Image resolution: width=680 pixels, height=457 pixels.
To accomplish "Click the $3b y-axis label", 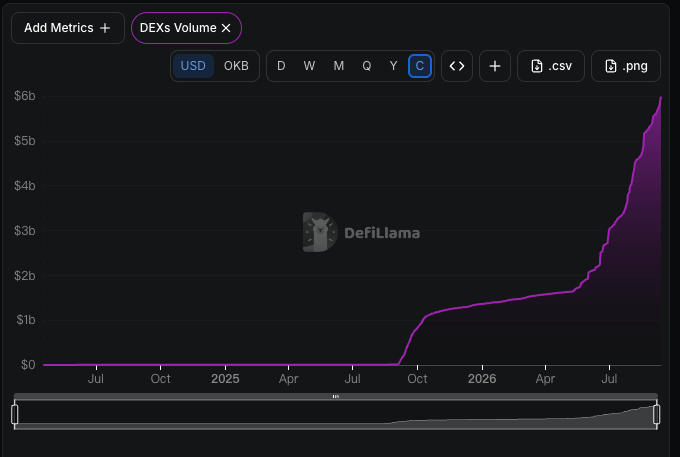I will coord(25,231).
